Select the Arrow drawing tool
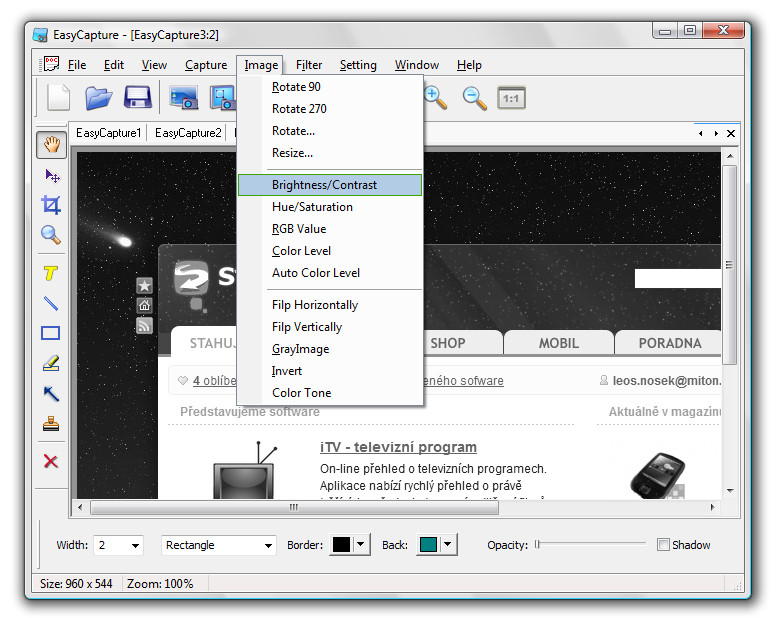The height and width of the screenshot is (618, 776). point(51,393)
